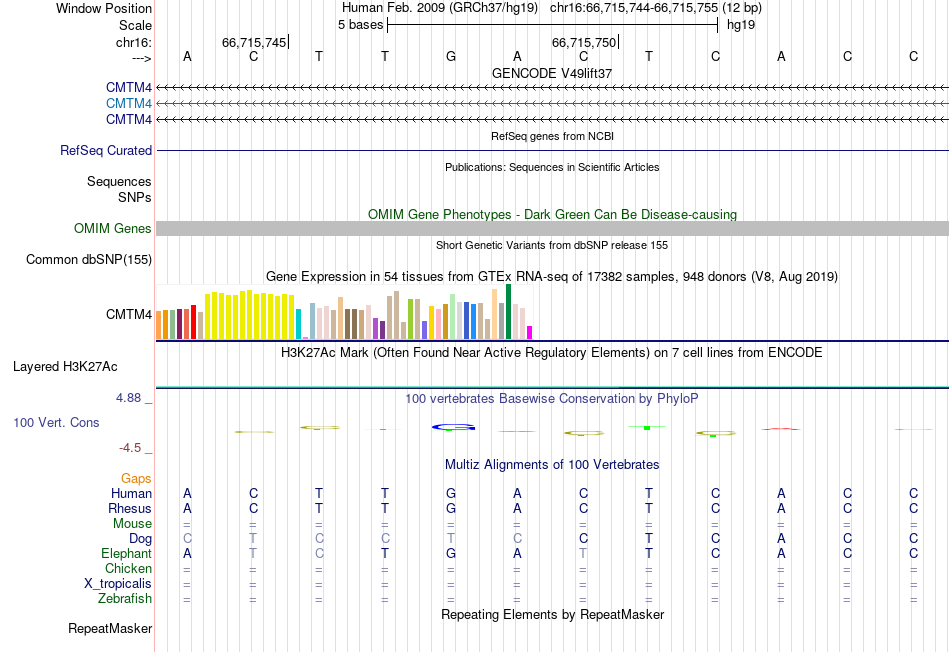Select the Zebrafish alignment row label

click(125, 599)
